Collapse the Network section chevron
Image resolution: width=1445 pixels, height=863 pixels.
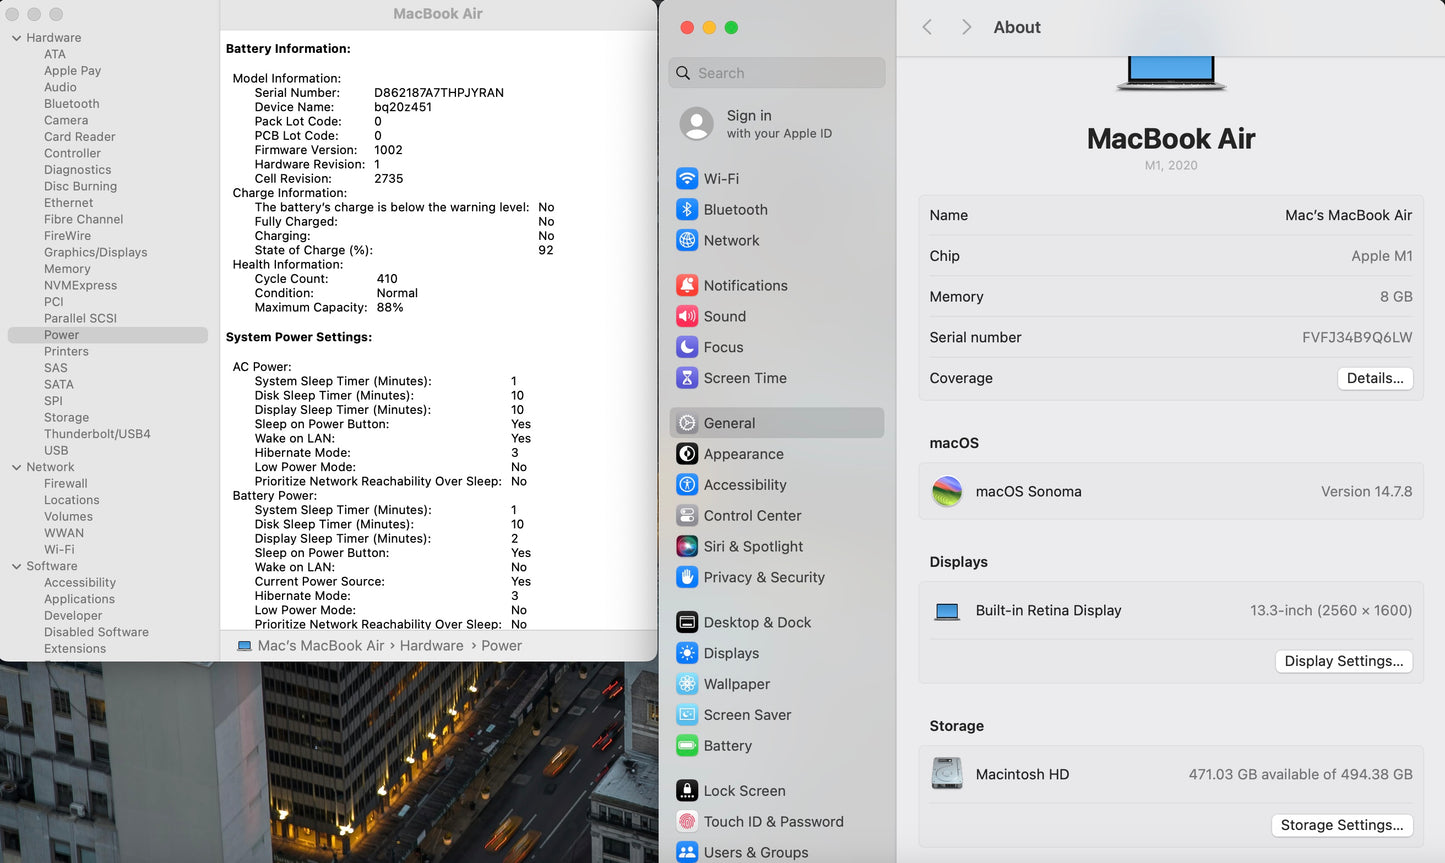pyautogui.click(x=16, y=467)
